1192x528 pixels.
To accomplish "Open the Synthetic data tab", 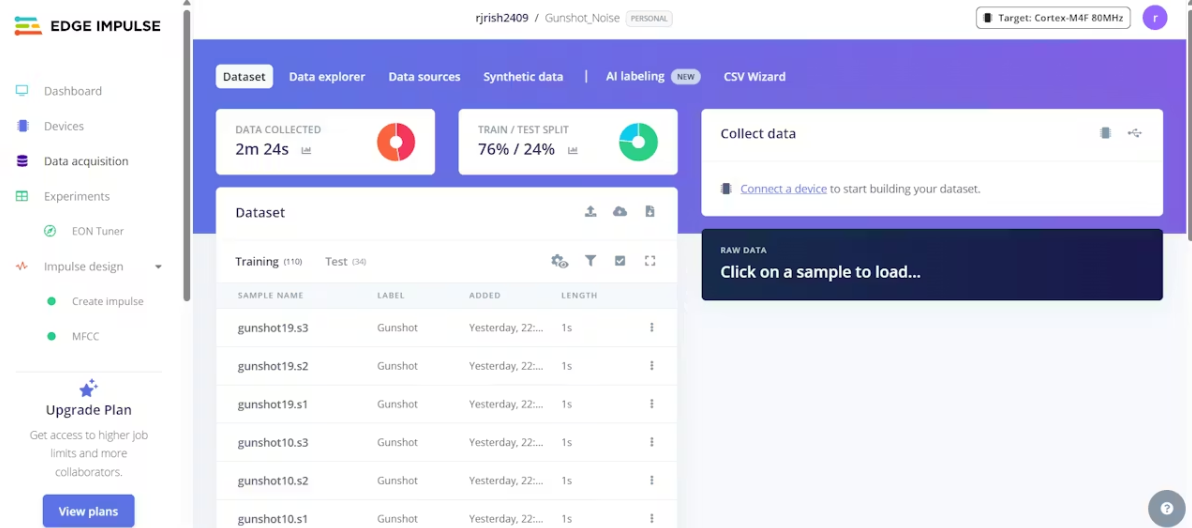I will pyautogui.click(x=523, y=77).
